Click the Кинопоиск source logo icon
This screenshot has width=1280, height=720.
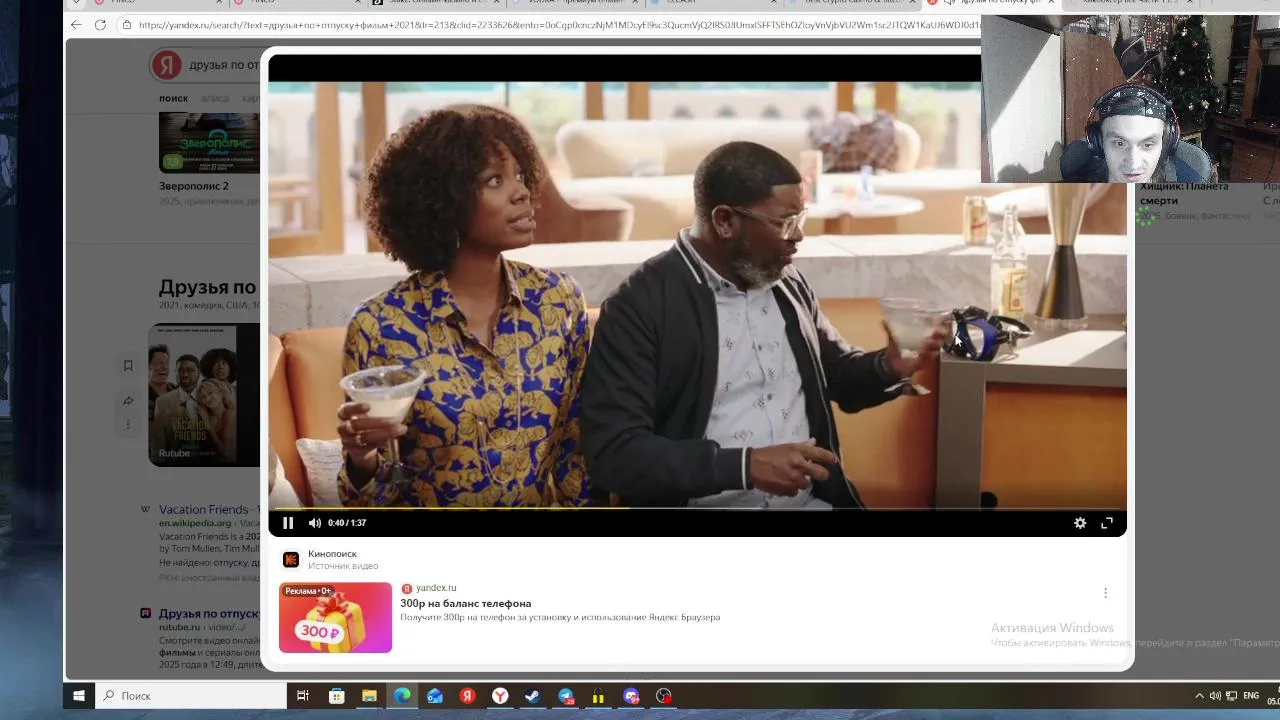[x=291, y=560]
